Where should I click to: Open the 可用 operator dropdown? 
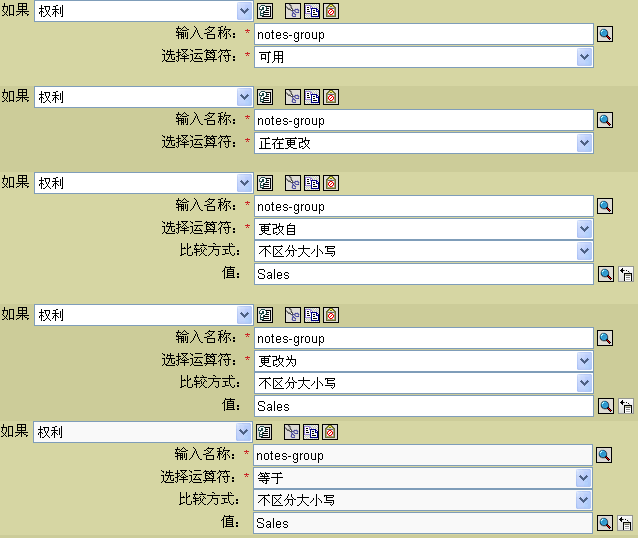(584, 57)
